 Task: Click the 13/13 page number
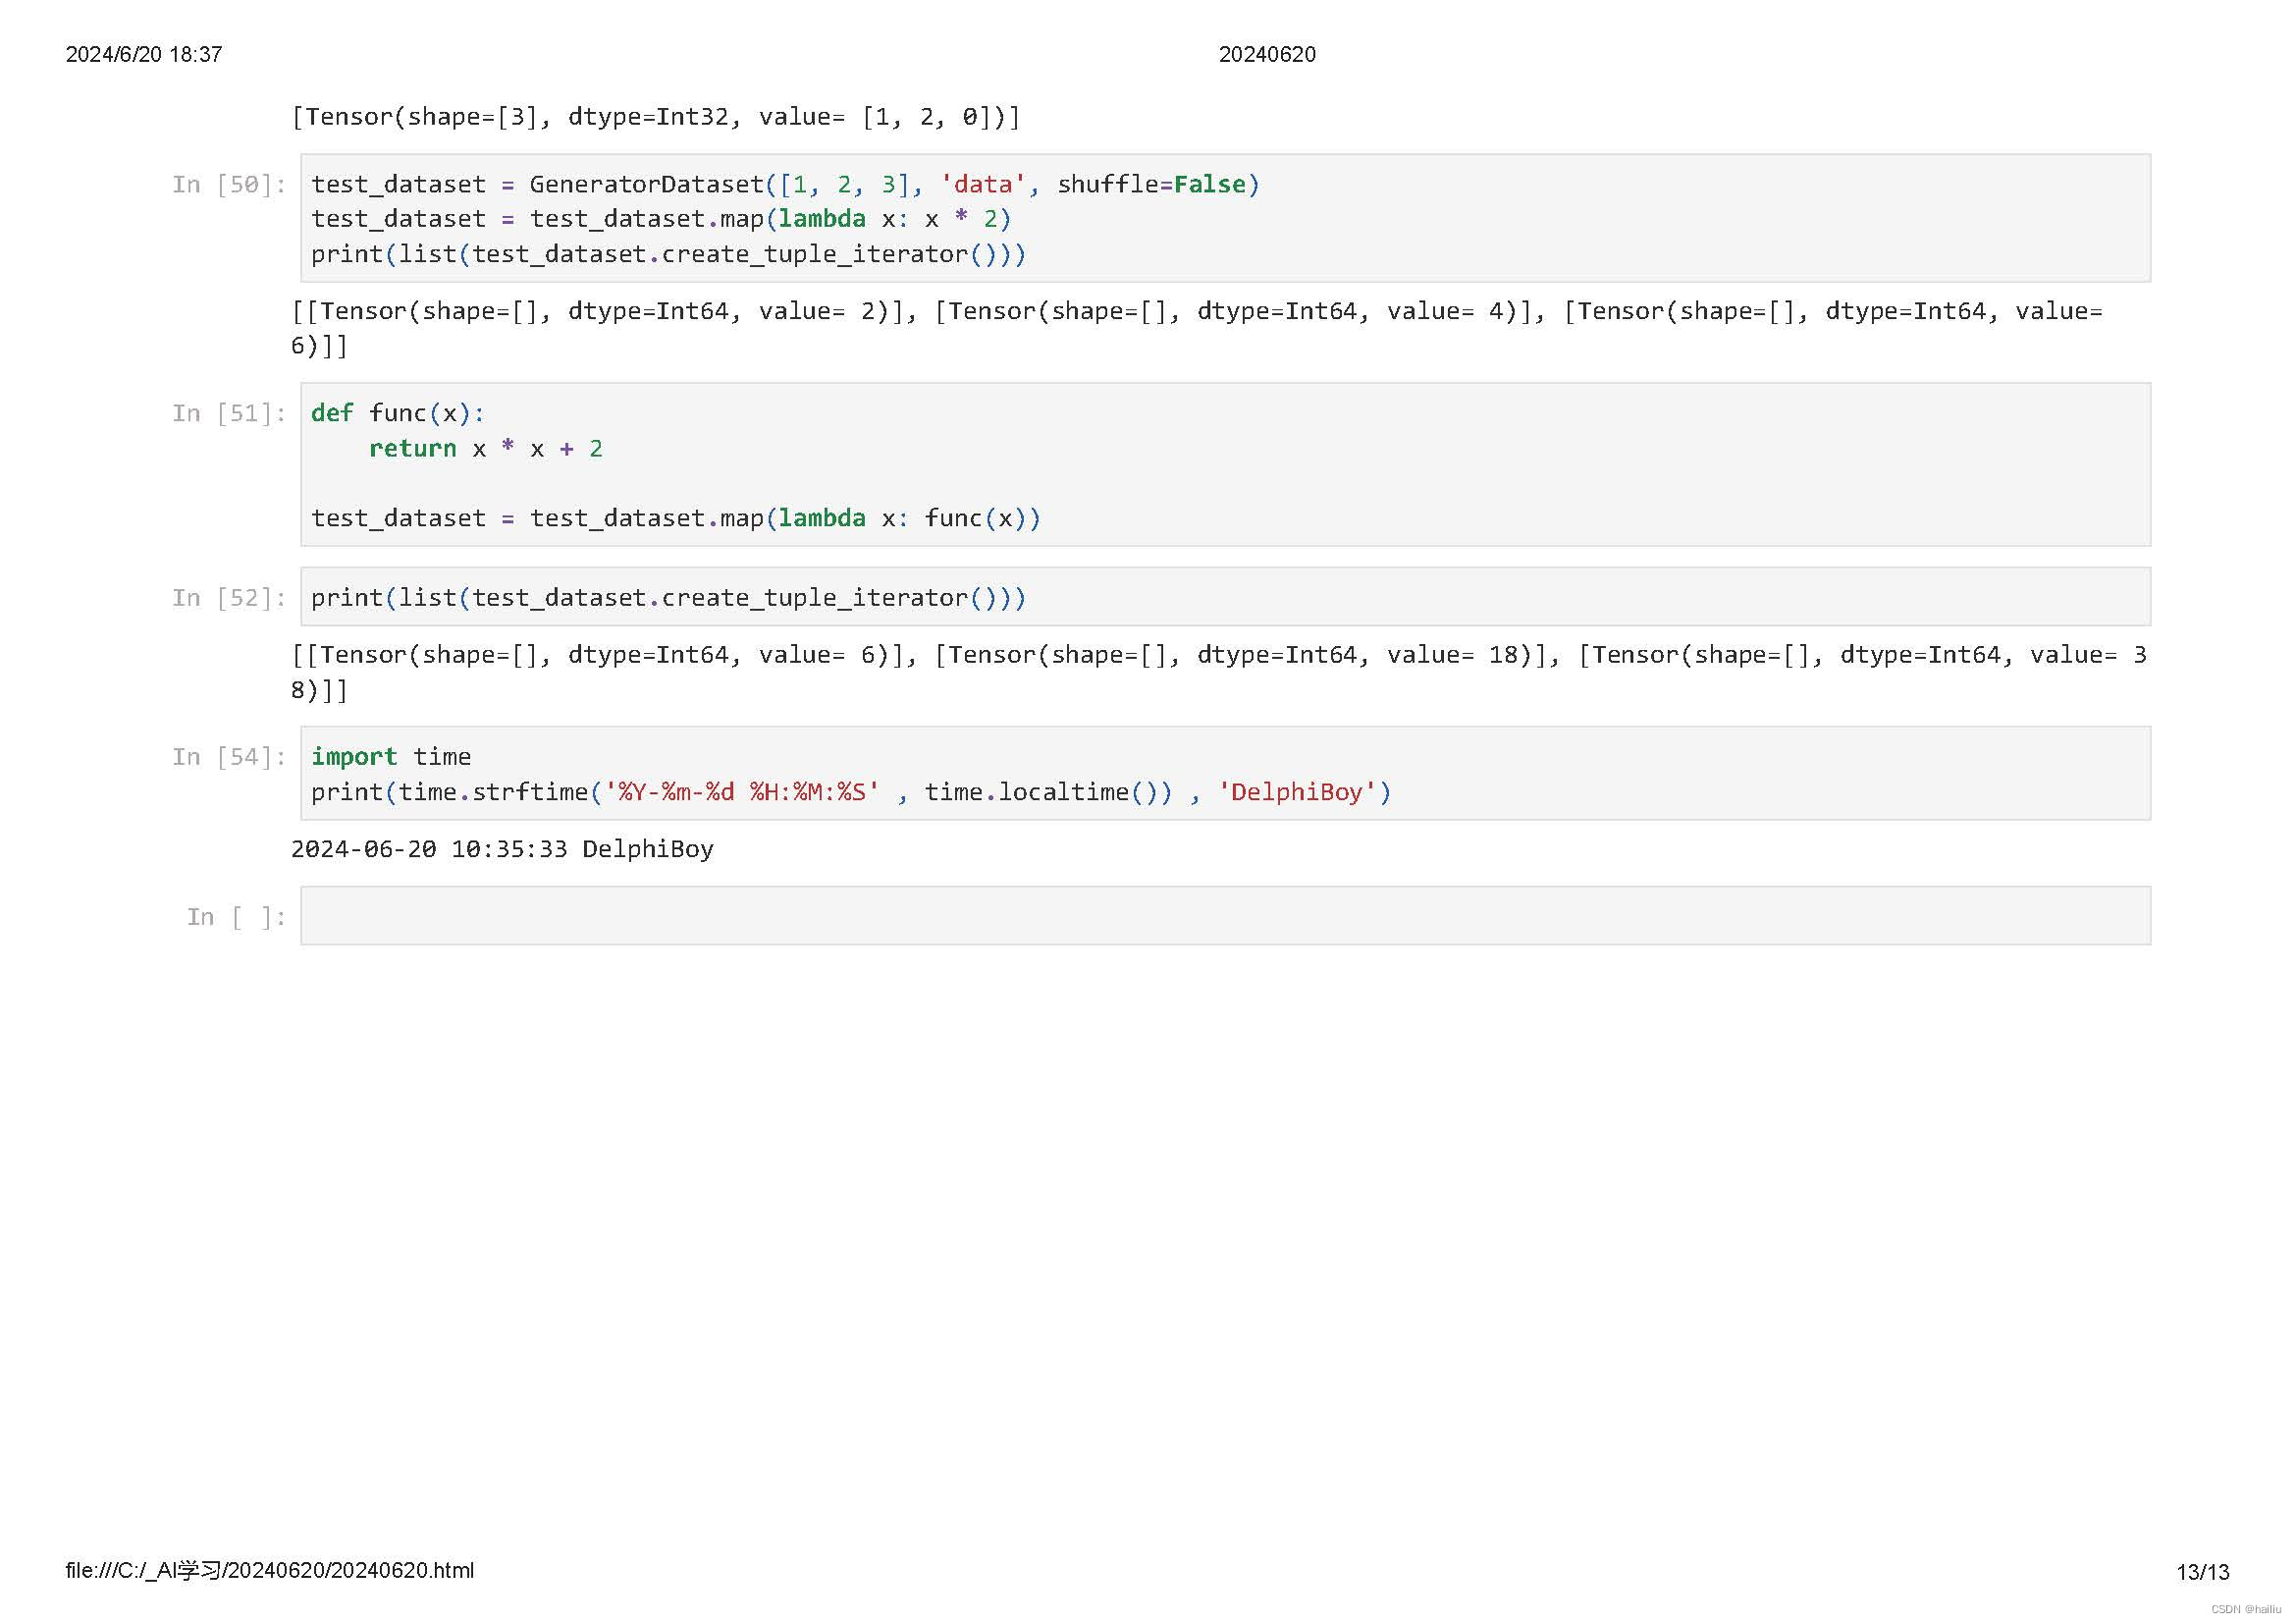coord(2202,1573)
